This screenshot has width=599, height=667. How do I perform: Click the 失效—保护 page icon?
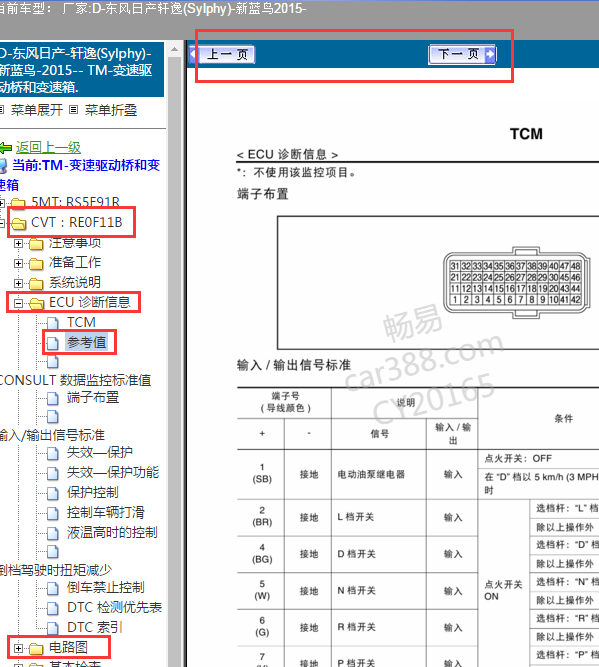pos(53,453)
